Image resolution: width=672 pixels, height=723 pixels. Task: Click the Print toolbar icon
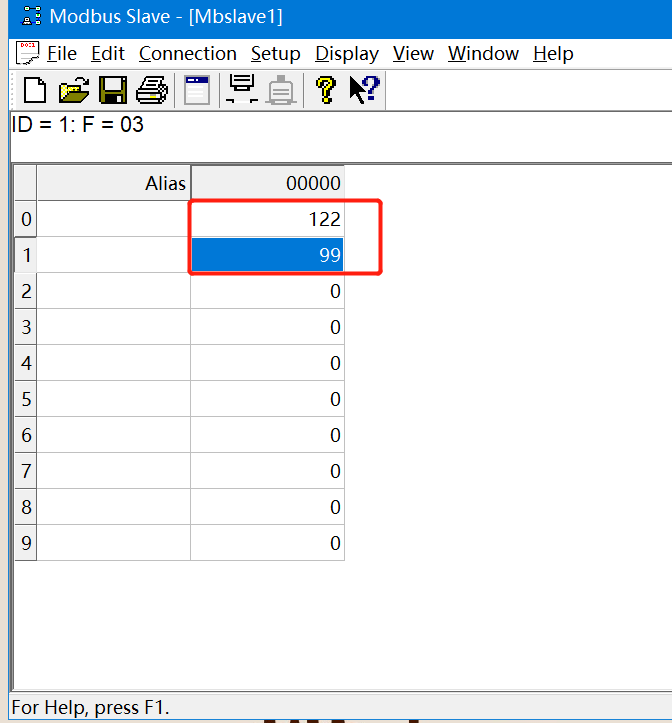[x=151, y=91]
